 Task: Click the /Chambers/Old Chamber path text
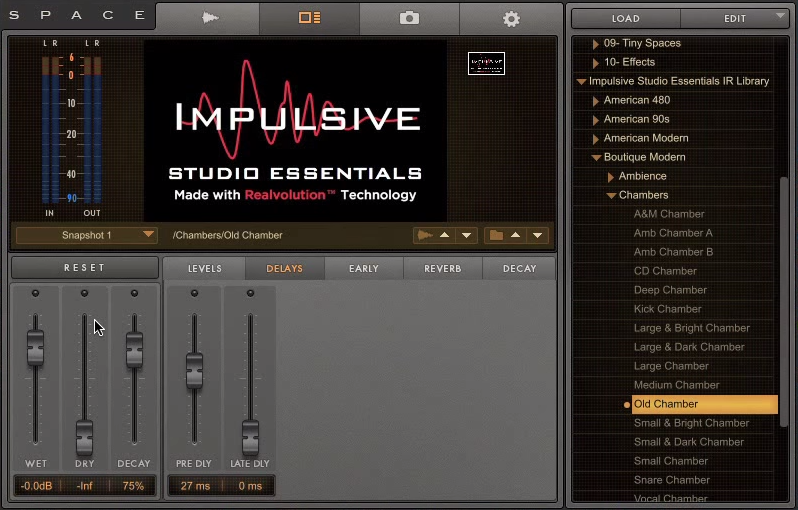tap(227, 235)
